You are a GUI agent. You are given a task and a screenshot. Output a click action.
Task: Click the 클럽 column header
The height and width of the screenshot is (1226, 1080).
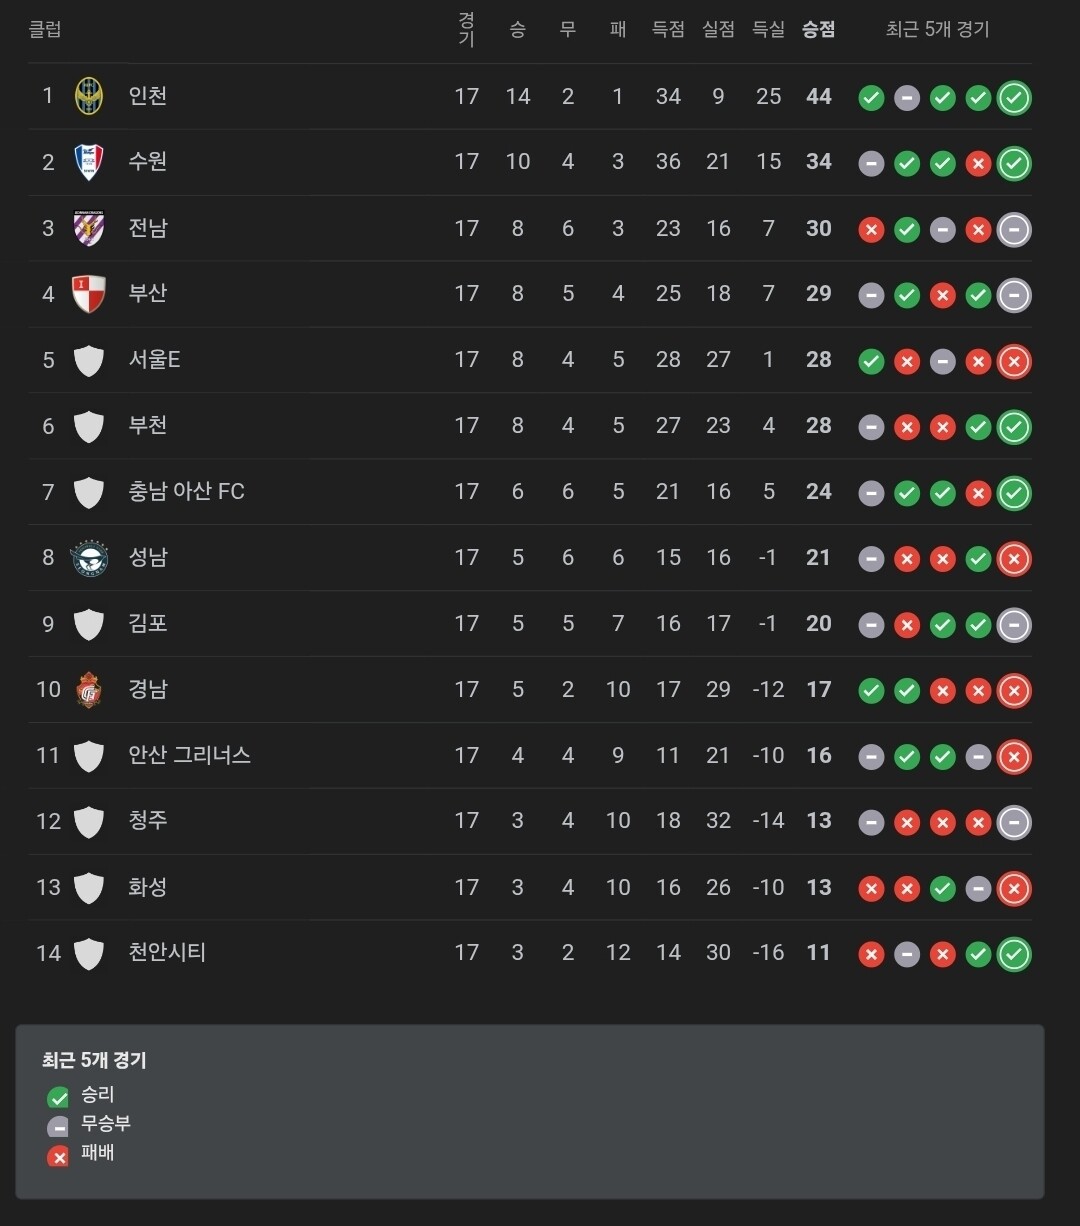44,29
